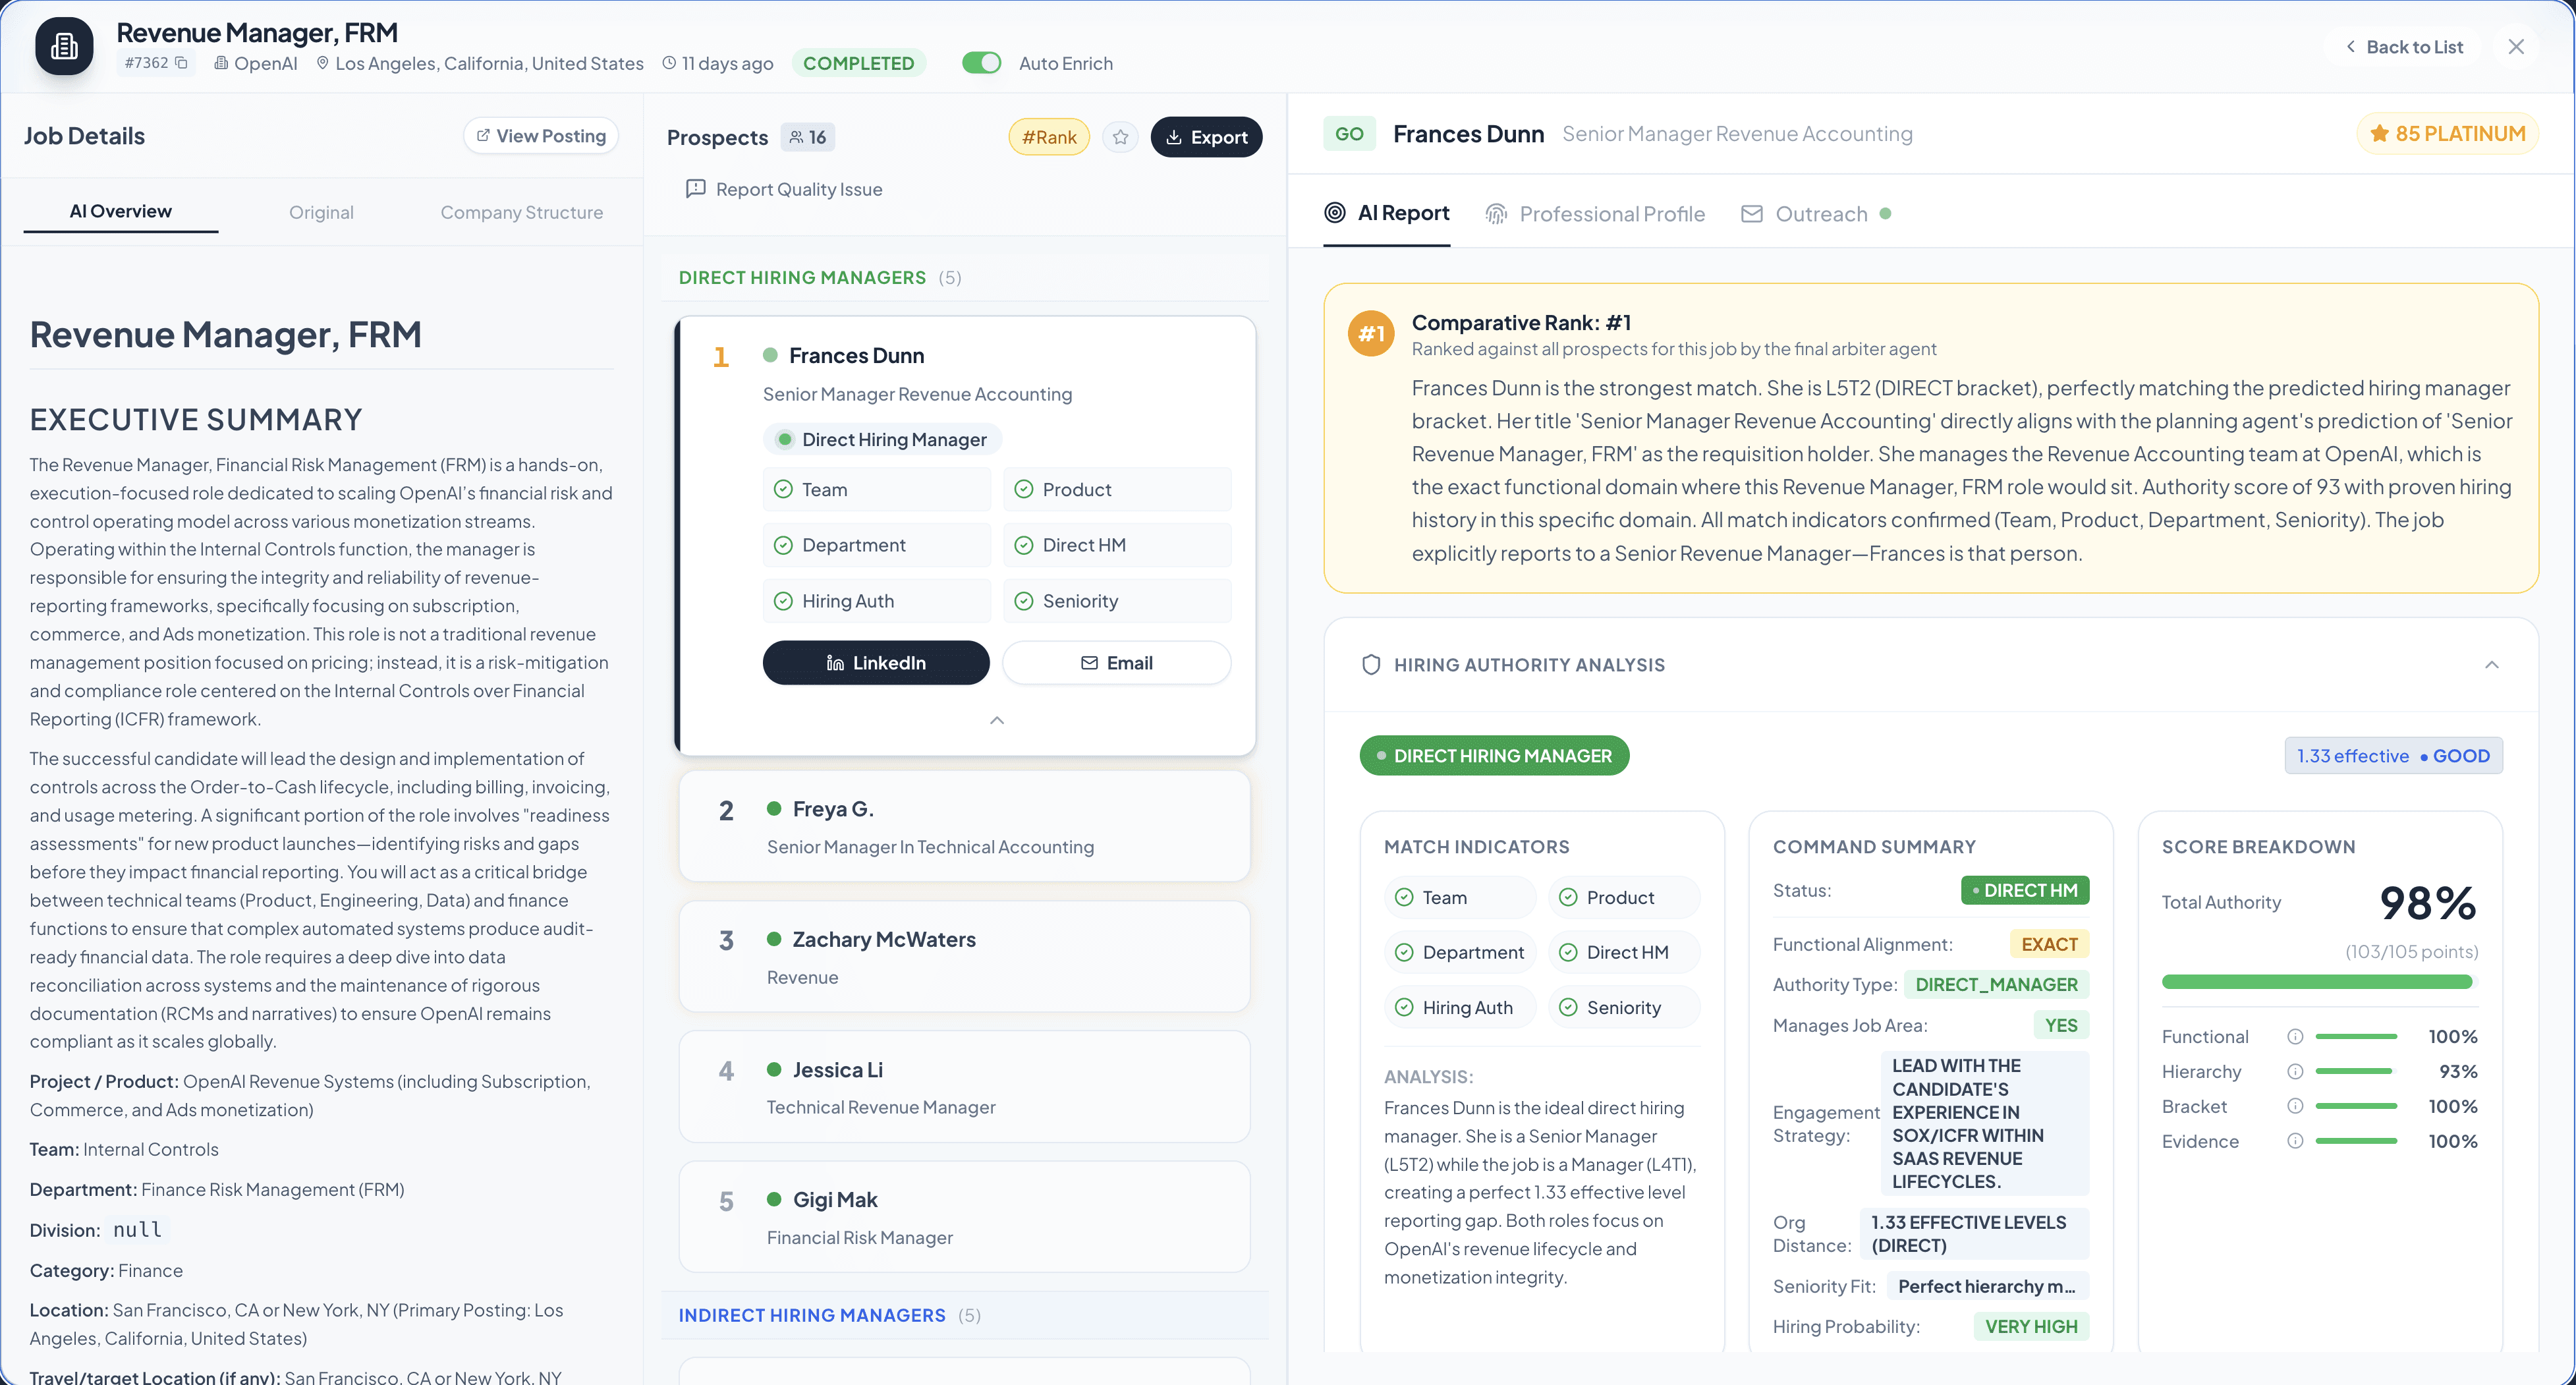Collapse the Hiring Authority Analysis section
Screen dimensions: 2576x1385
[x=2491, y=665]
